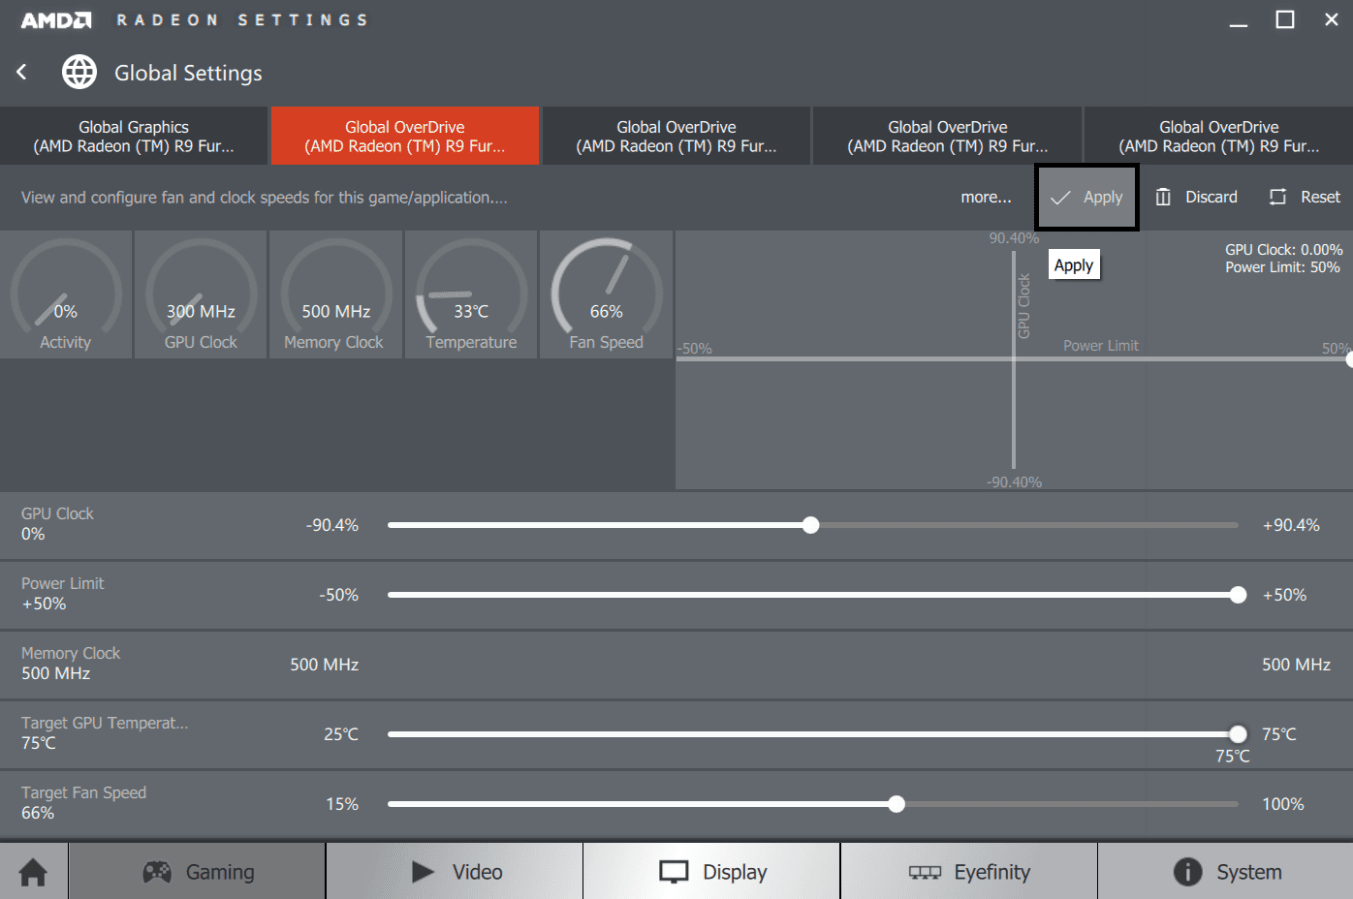
Task: Click the Target GPU Temperature slider handle
Action: click(1238, 734)
